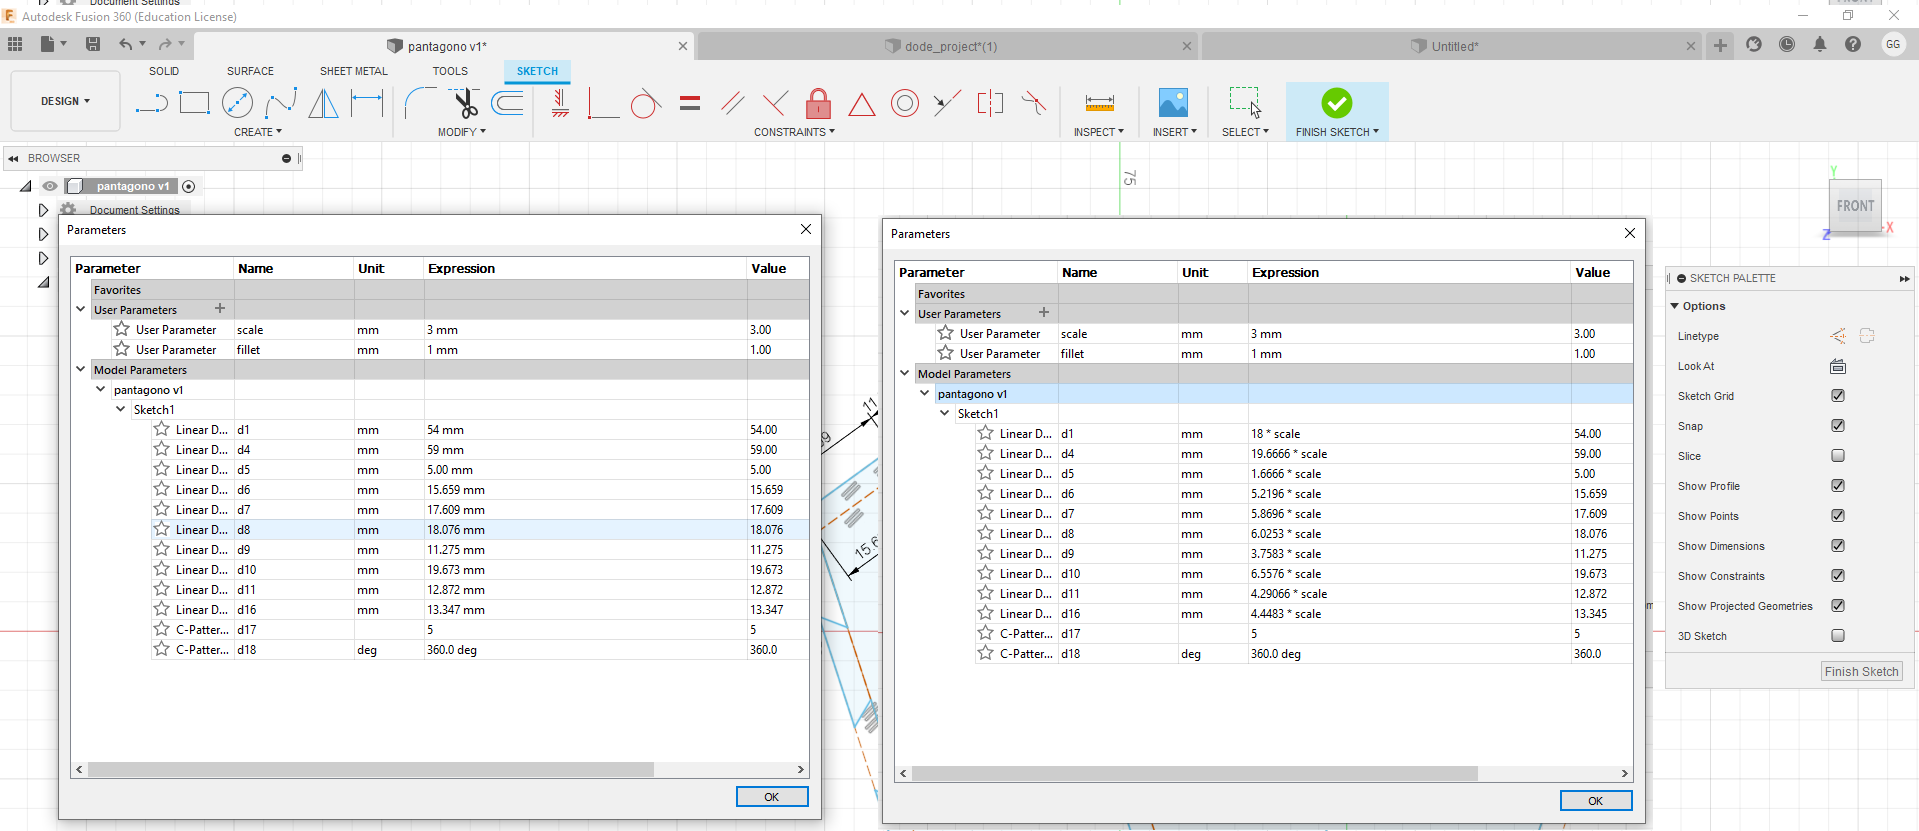Toggle the Show Profile checkbox
Image resolution: width=1919 pixels, height=831 pixels.
tap(1838, 486)
